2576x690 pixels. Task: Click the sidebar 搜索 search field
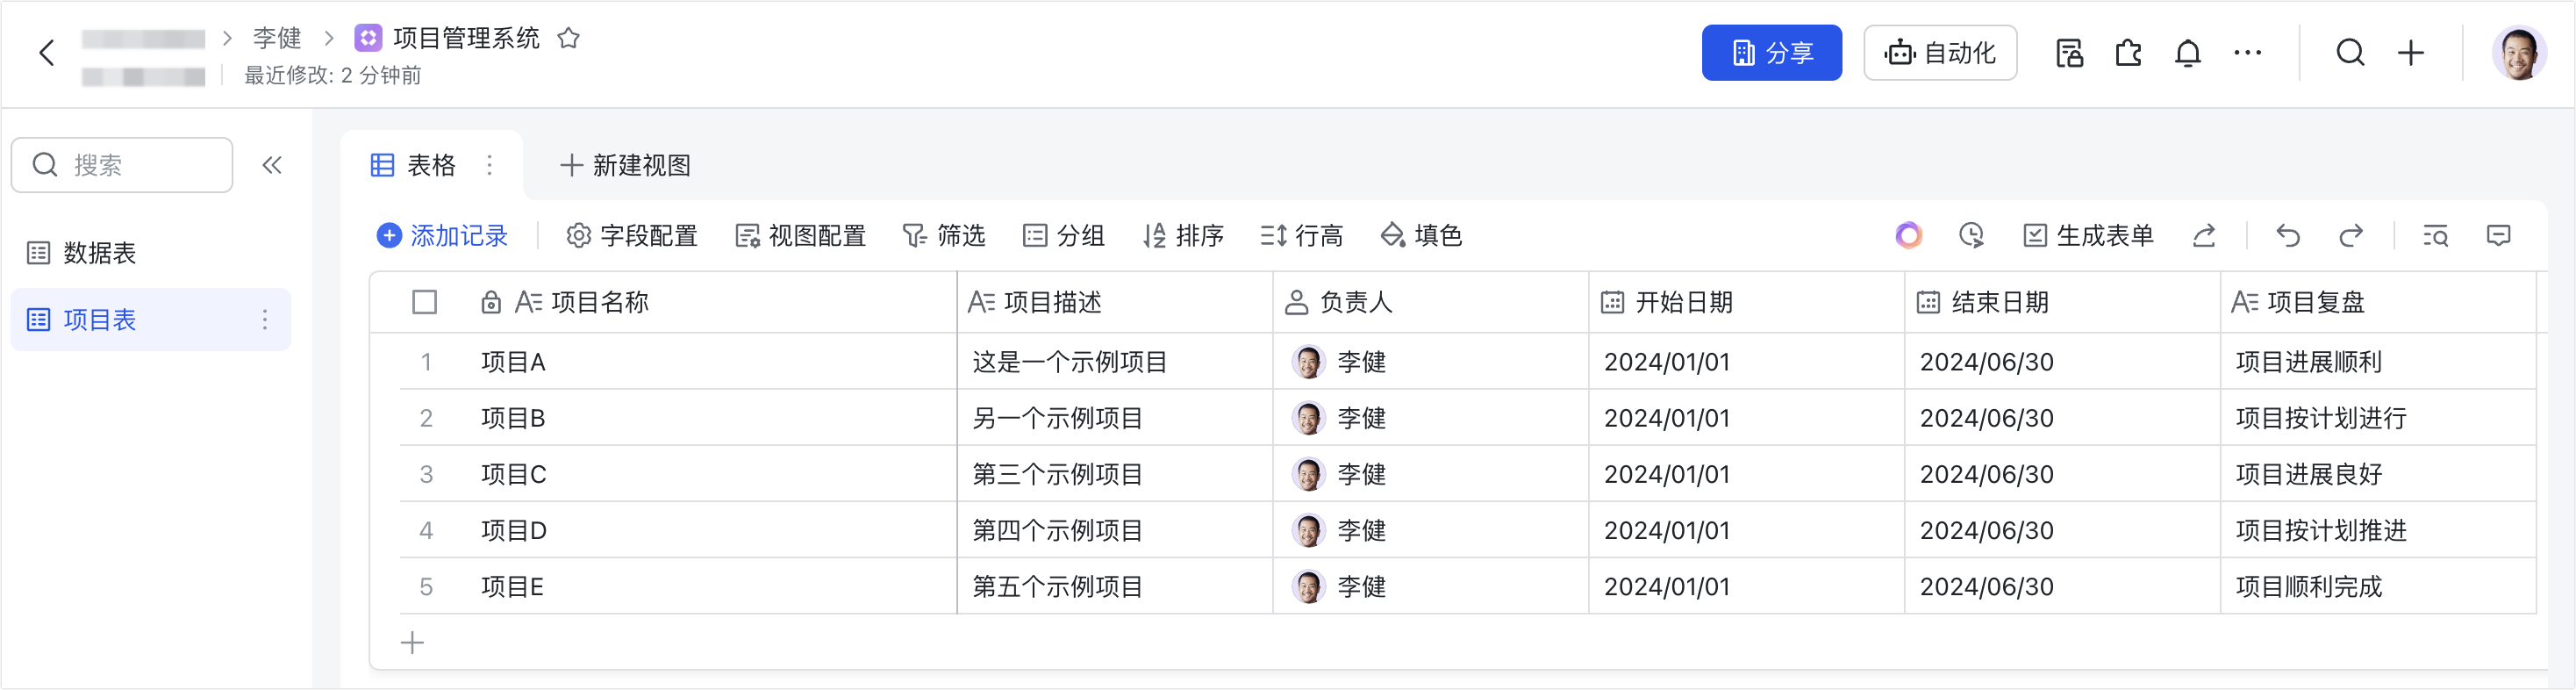[x=122, y=164]
